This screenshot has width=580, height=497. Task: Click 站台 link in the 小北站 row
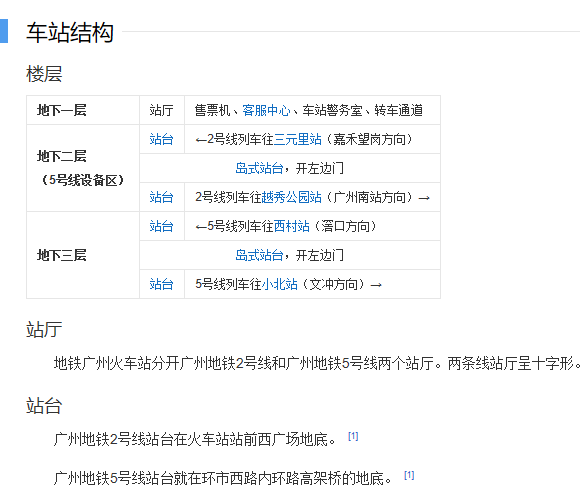[x=161, y=284]
